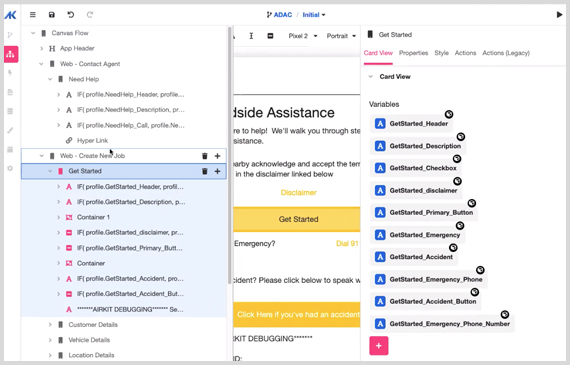Delete the Get Started web page trash icon
The height and width of the screenshot is (365, 570).
205,171
